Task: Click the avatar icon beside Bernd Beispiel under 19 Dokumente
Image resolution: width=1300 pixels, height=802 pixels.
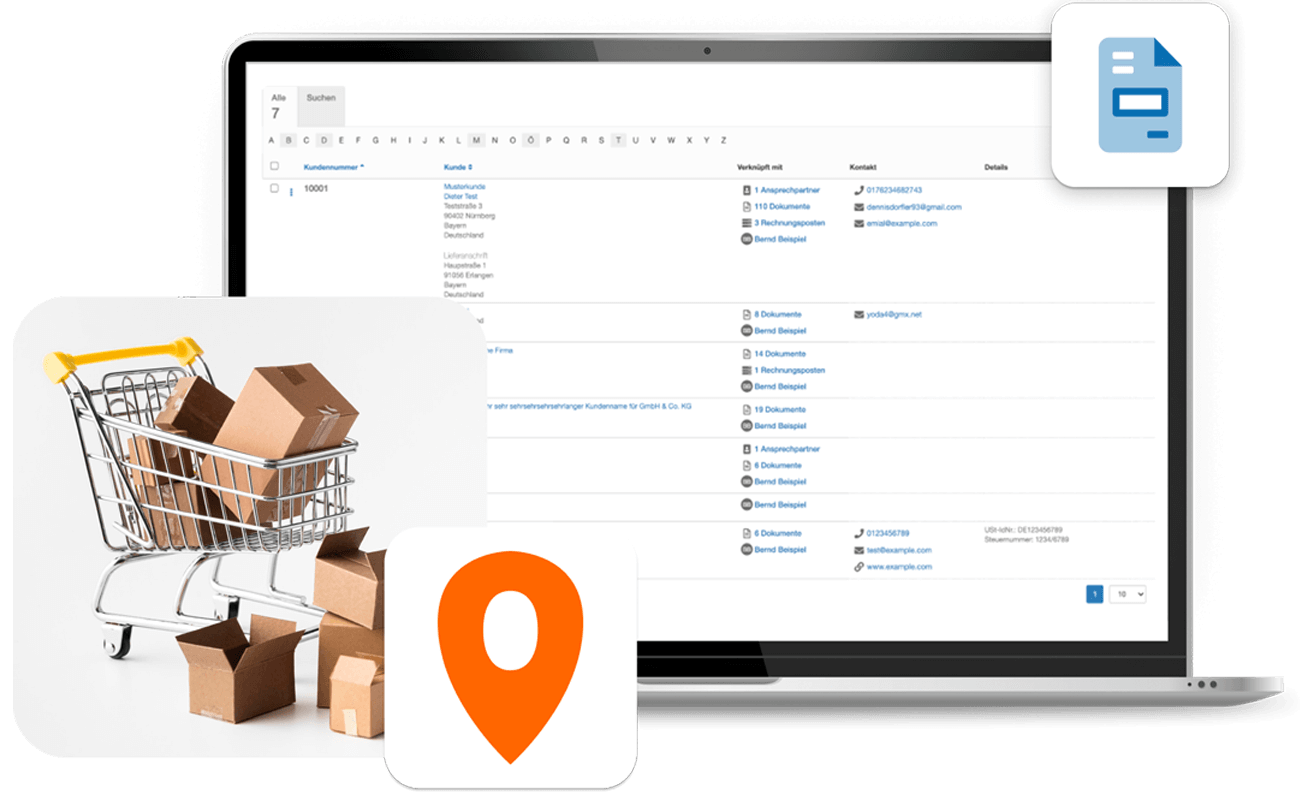Action: tap(746, 426)
